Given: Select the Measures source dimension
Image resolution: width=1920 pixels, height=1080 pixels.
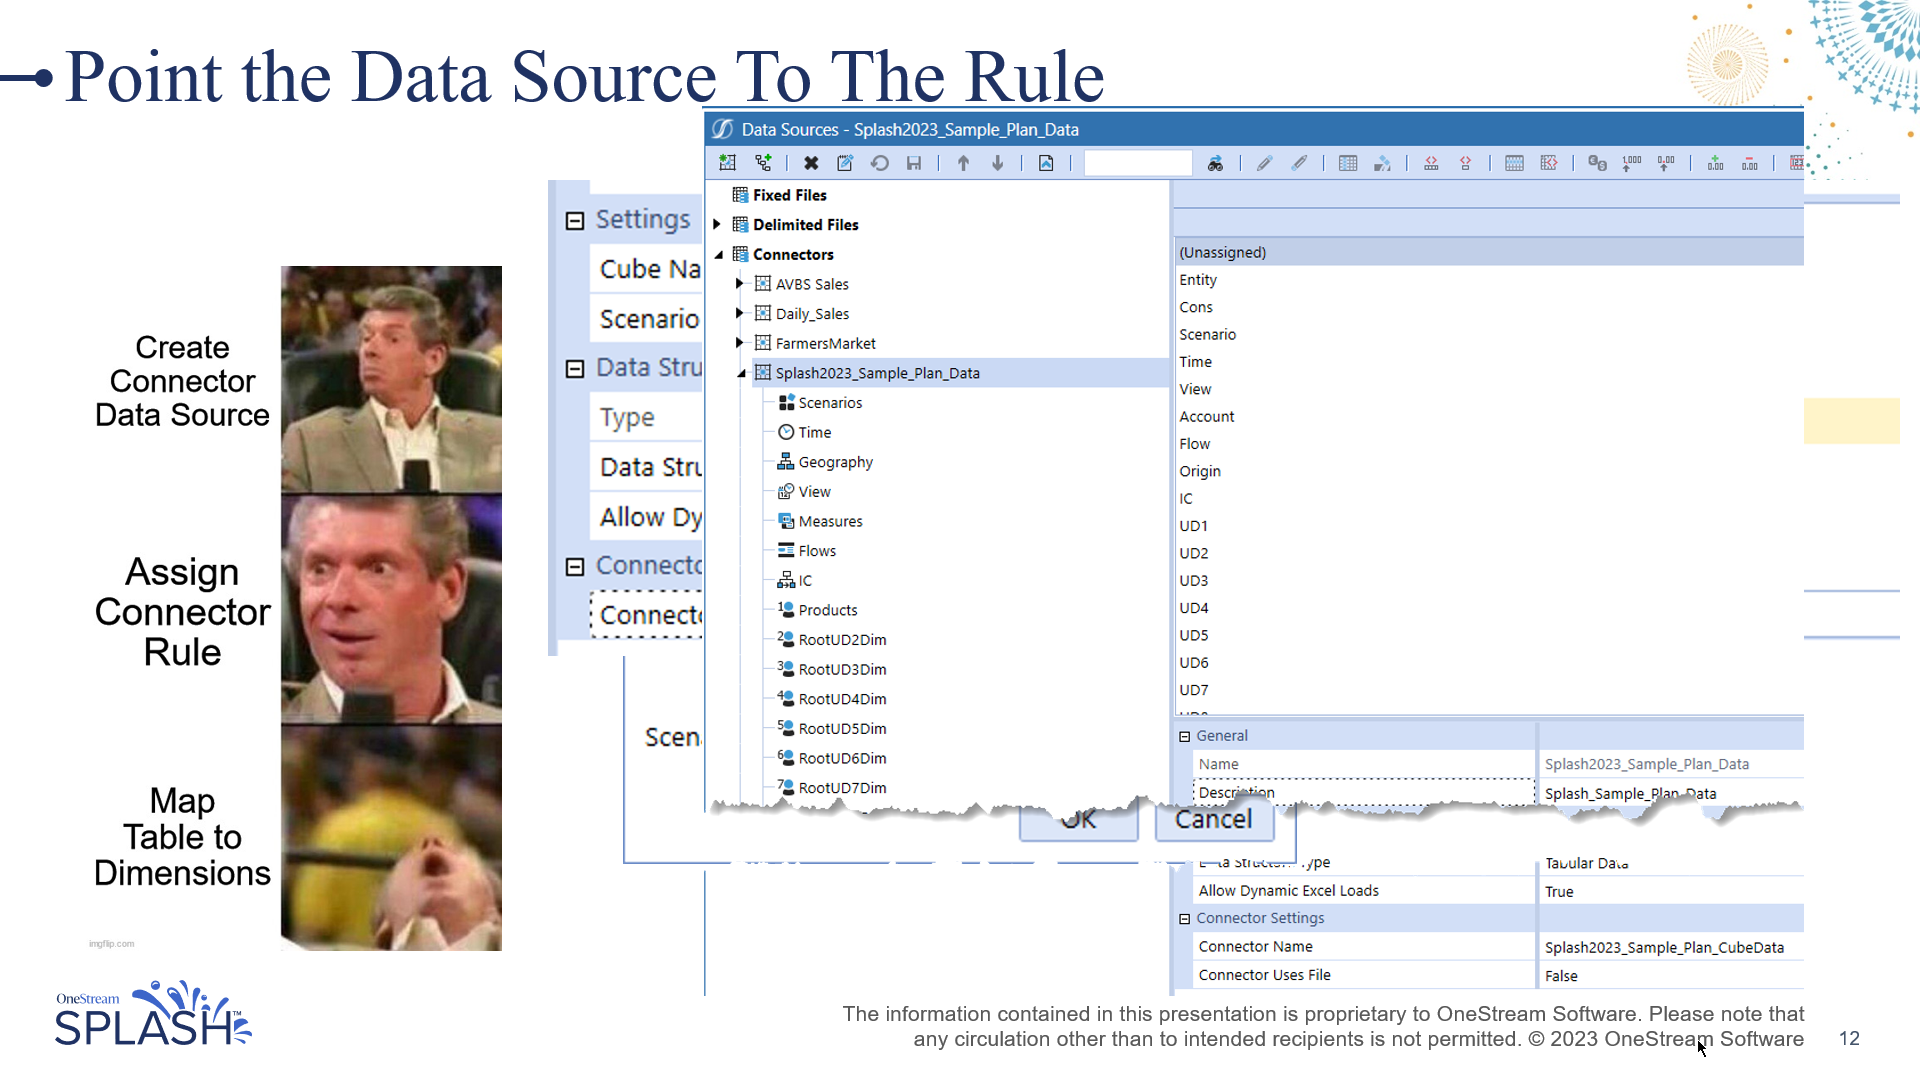Looking at the screenshot, I should coord(830,521).
